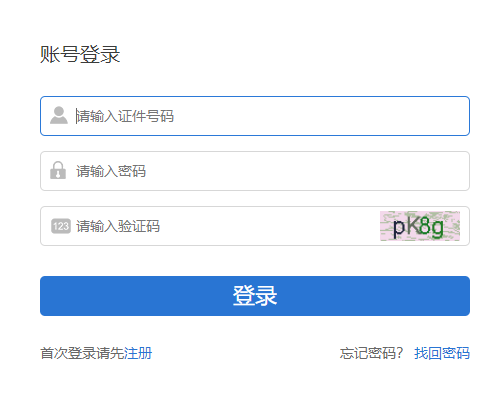Click the 请输入验证码 placeholder text
Viewport: 503px width, 405px height.
118,226
